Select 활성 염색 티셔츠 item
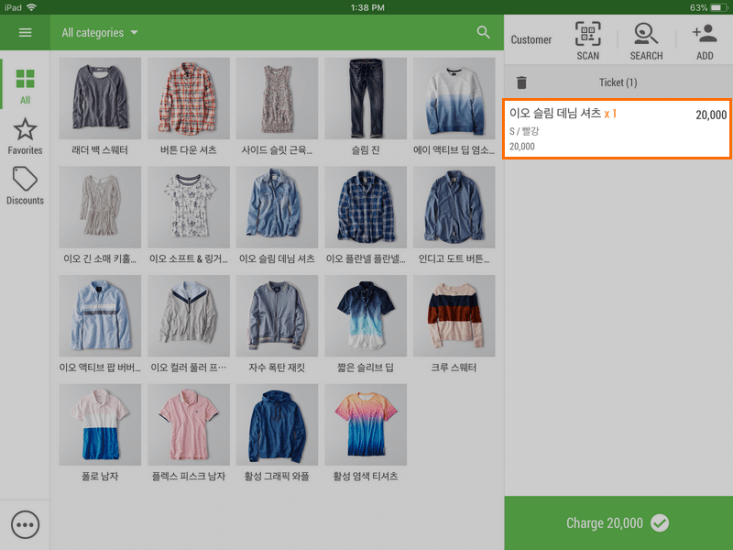This screenshot has height=550, width=733. (366, 433)
